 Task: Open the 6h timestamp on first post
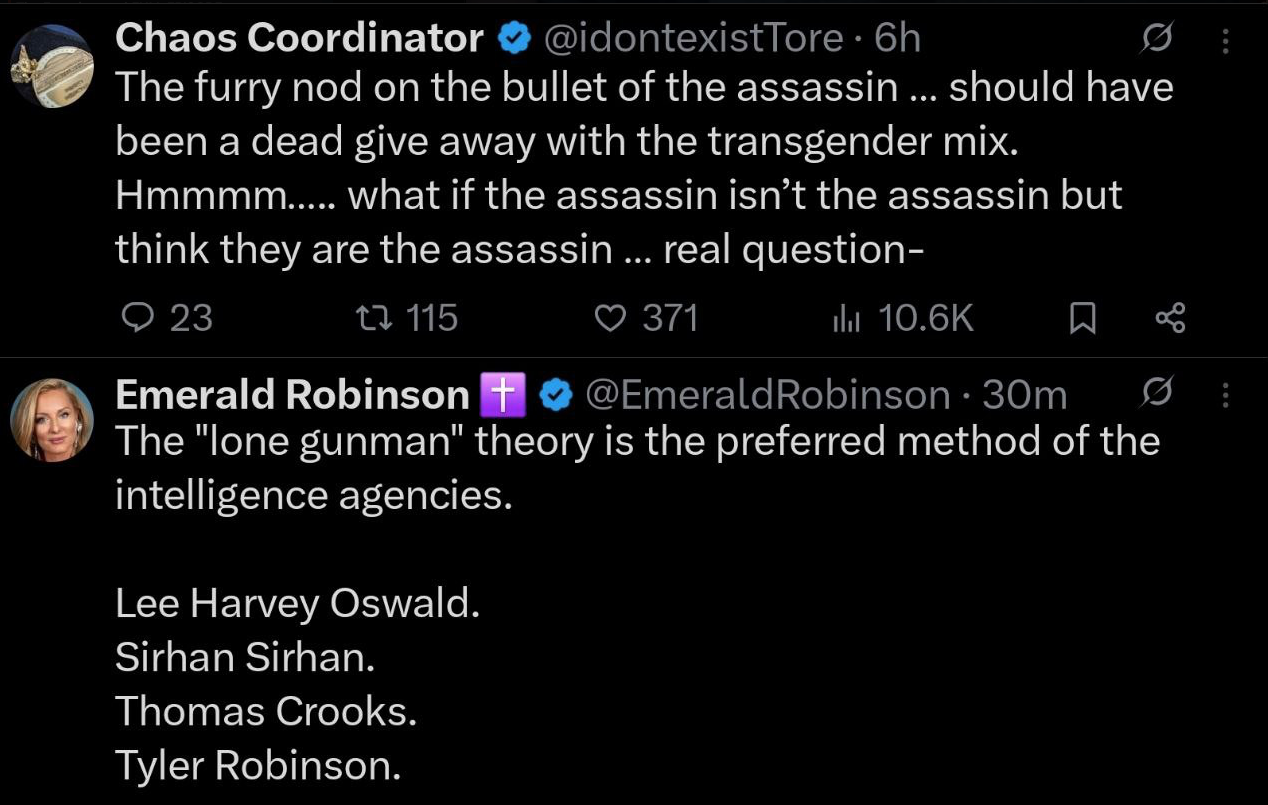[897, 39]
